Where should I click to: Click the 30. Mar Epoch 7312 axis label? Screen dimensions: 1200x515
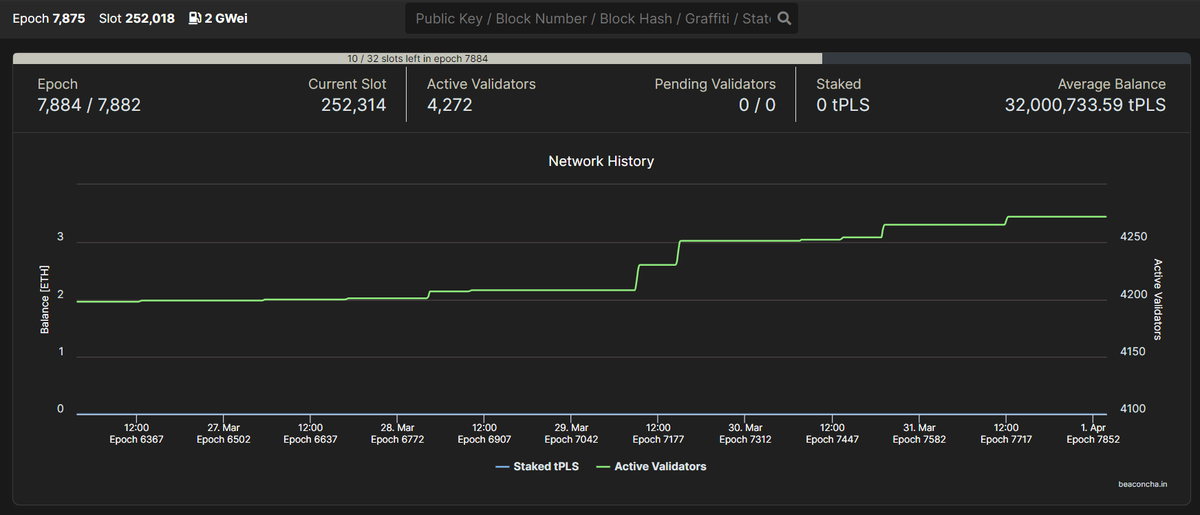click(x=746, y=433)
